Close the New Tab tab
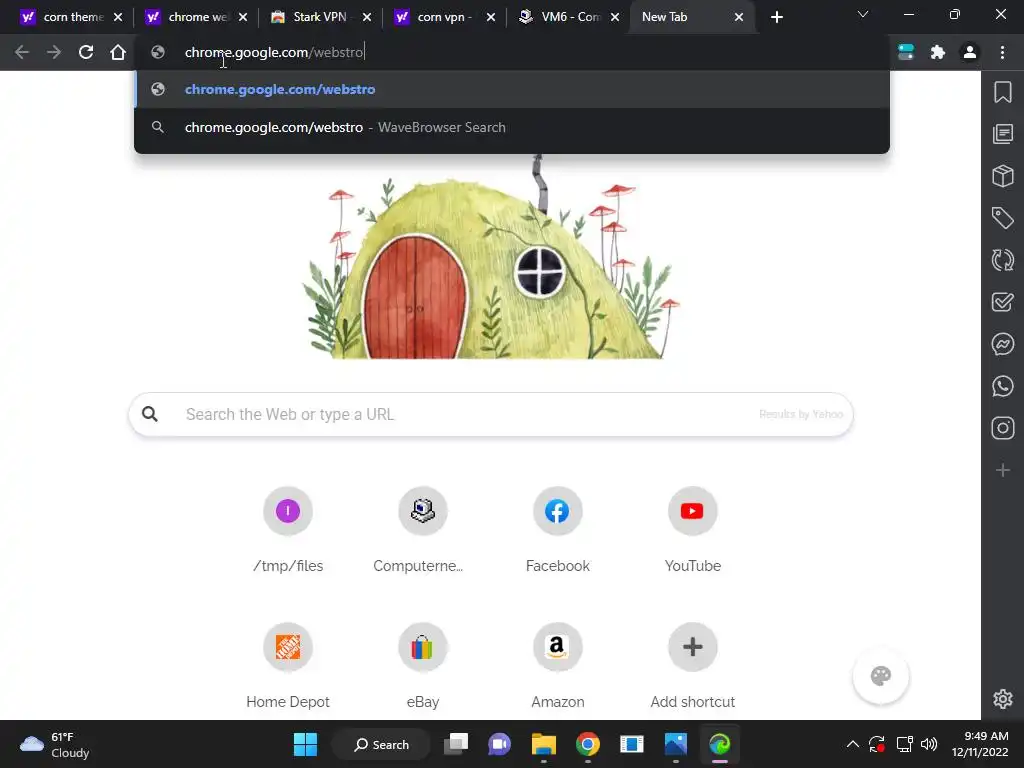 (739, 17)
